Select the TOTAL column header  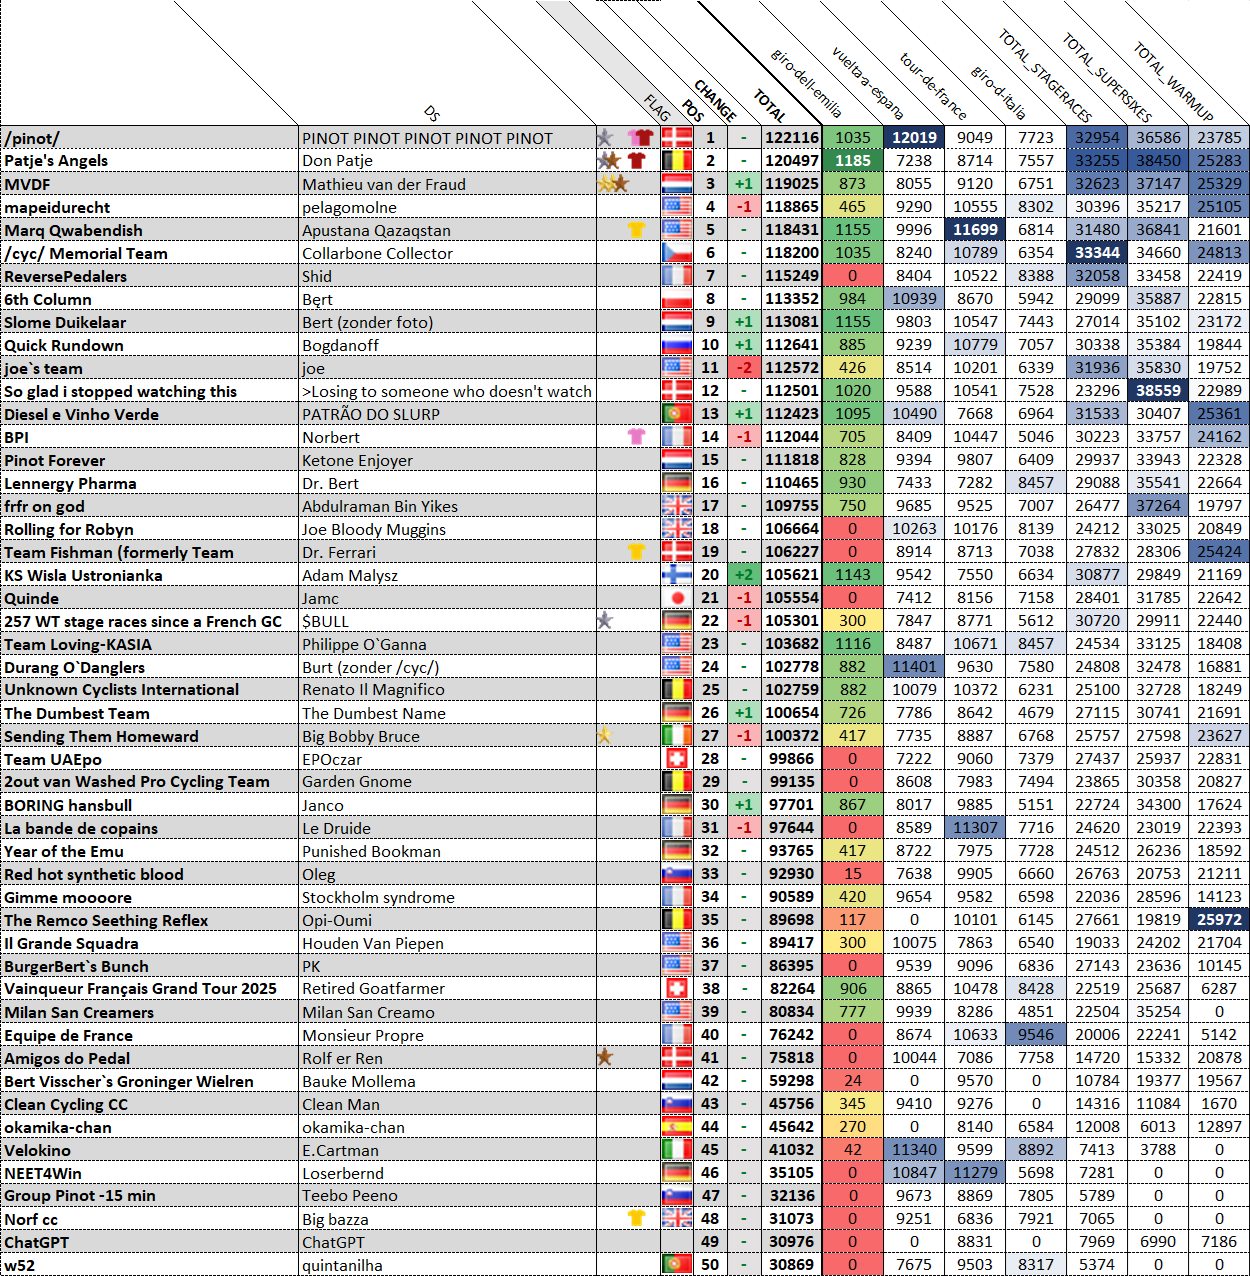coord(770,105)
